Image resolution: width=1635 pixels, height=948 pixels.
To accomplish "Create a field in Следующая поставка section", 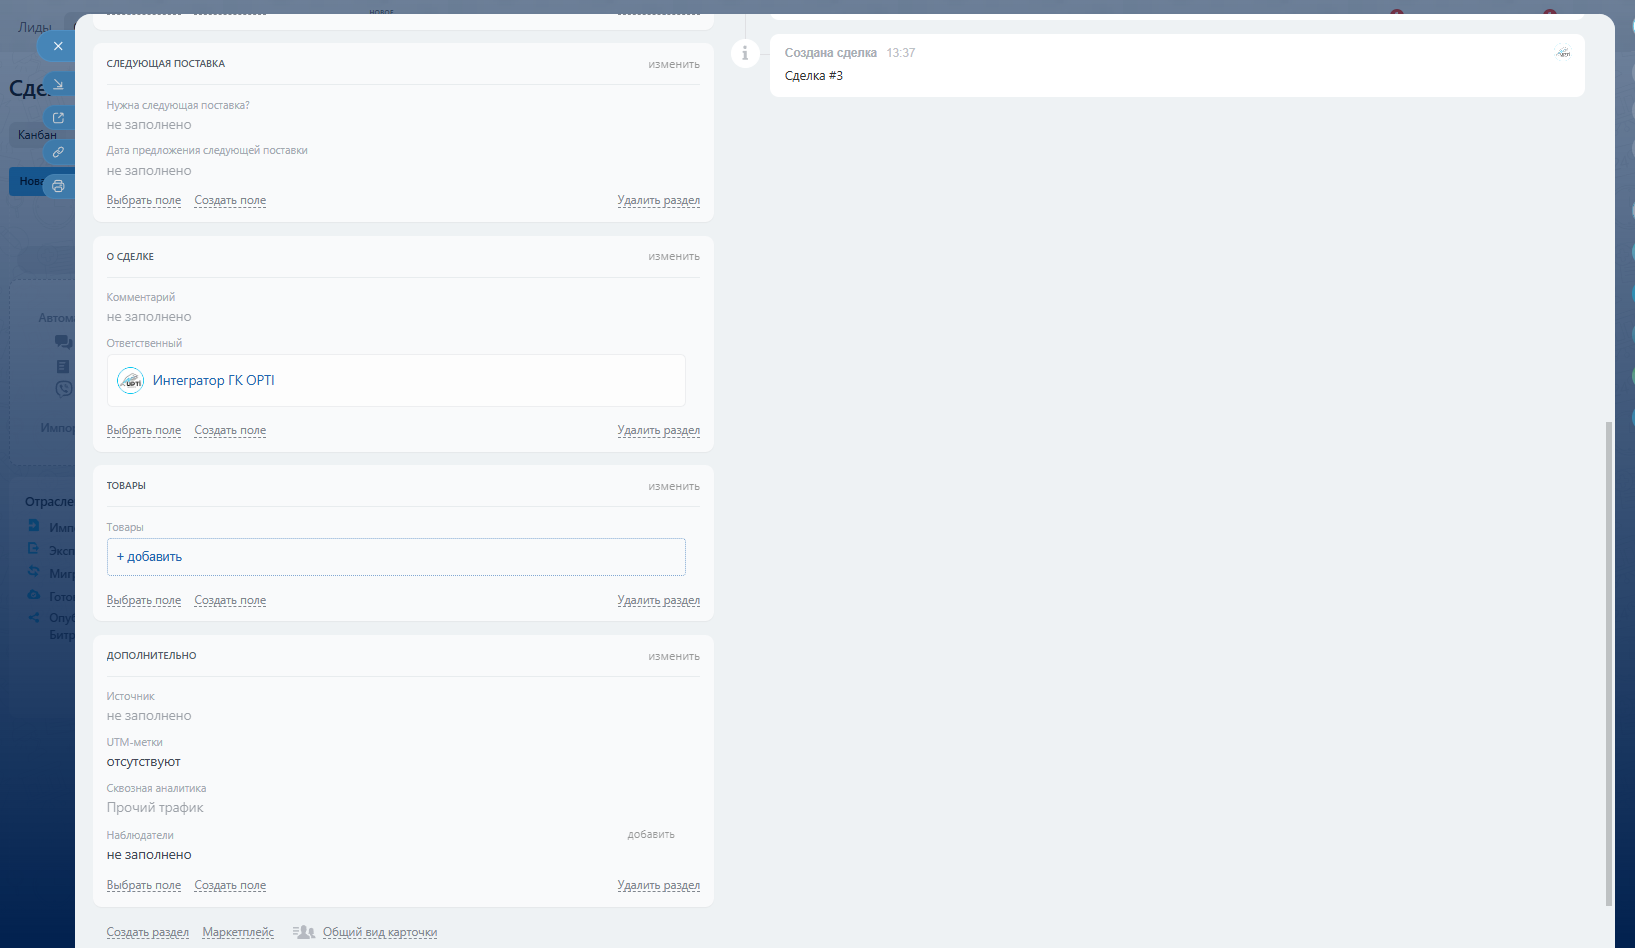I will point(230,201).
